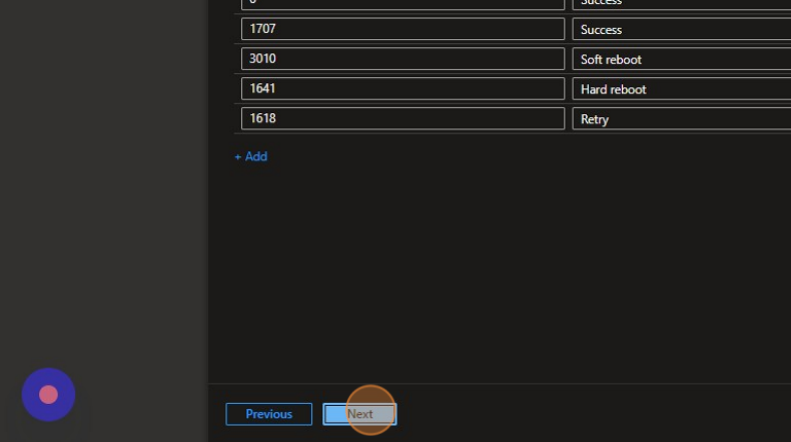Image resolution: width=791 pixels, height=442 pixels.
Task: Click the plus icon beside Add
Action: click(238, 157)
